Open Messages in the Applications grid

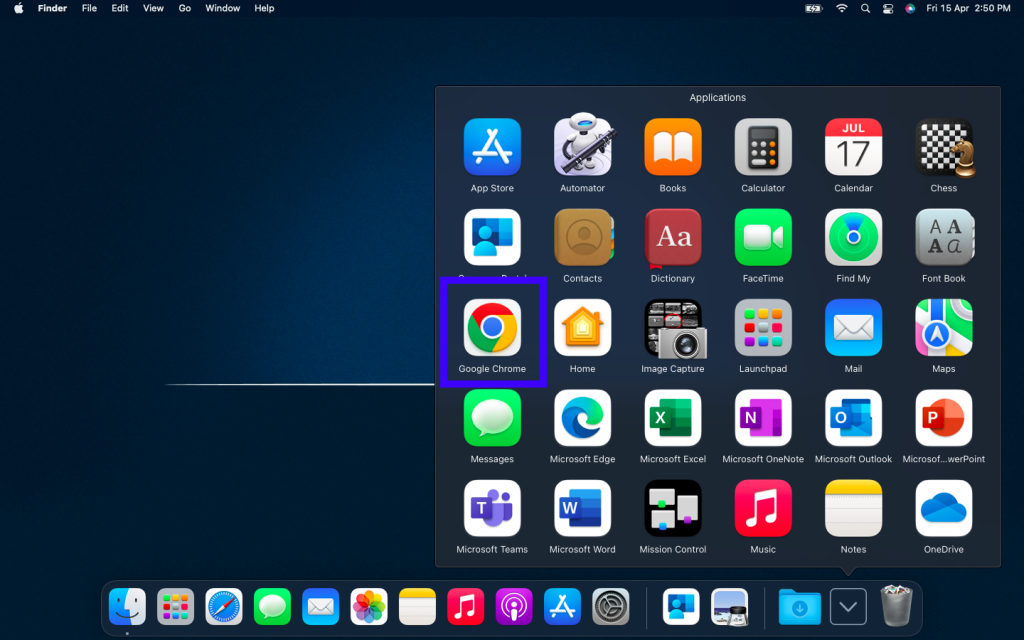coord(492,418)
